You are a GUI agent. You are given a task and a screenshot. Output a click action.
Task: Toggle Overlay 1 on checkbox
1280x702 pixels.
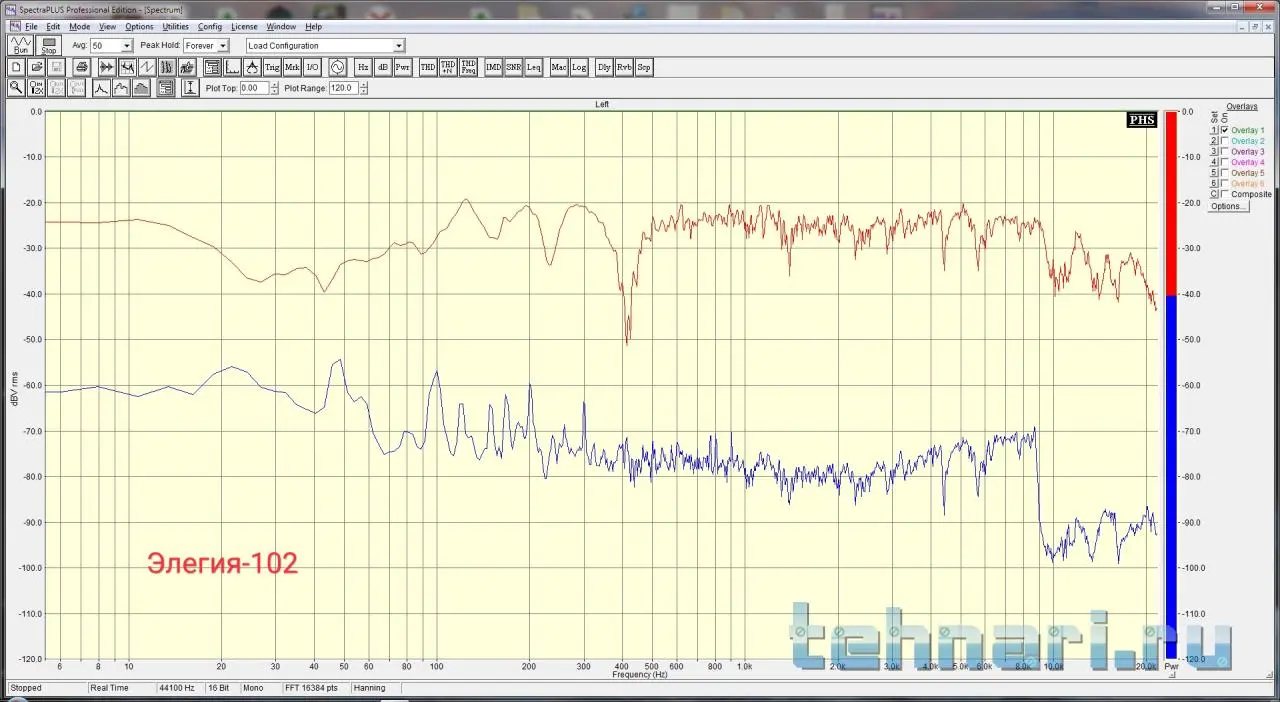[1225, 130]
